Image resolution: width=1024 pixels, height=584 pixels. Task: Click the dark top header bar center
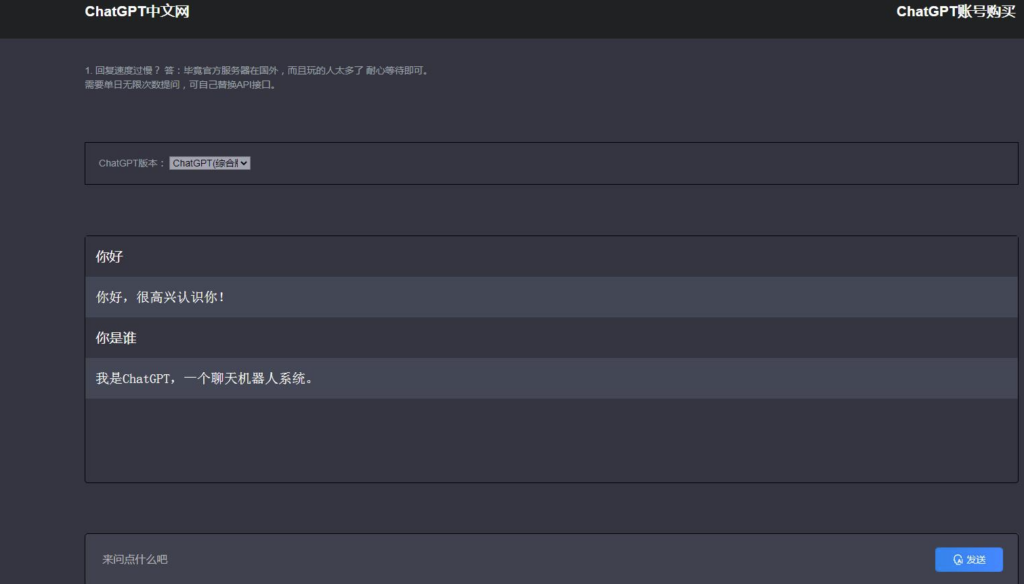(x=512, y=18)
